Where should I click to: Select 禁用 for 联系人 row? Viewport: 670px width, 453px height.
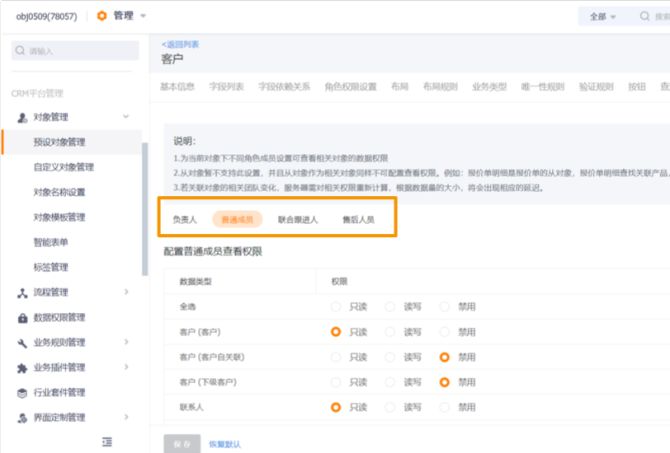tap(446, 407)
